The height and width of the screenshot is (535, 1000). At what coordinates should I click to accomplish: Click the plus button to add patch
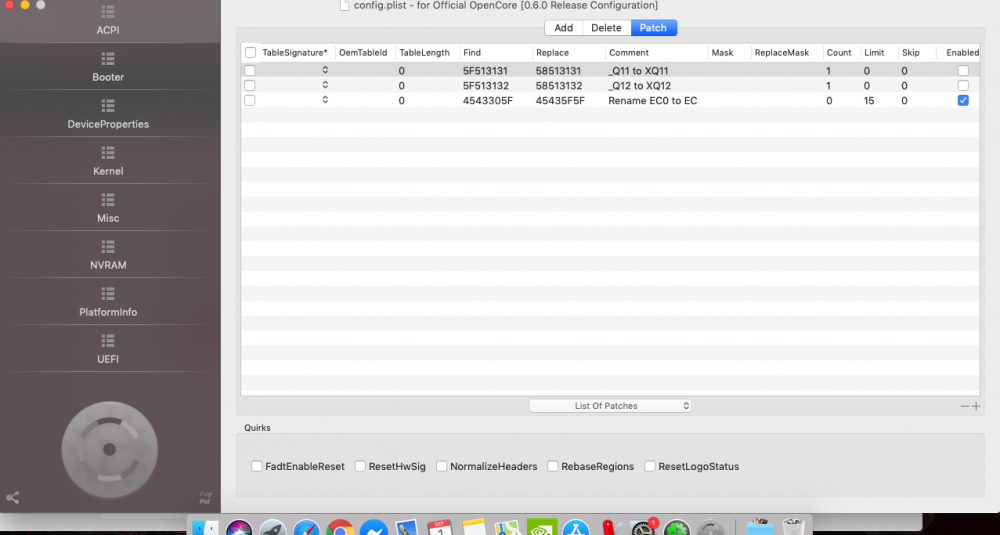tap(976, 406)
